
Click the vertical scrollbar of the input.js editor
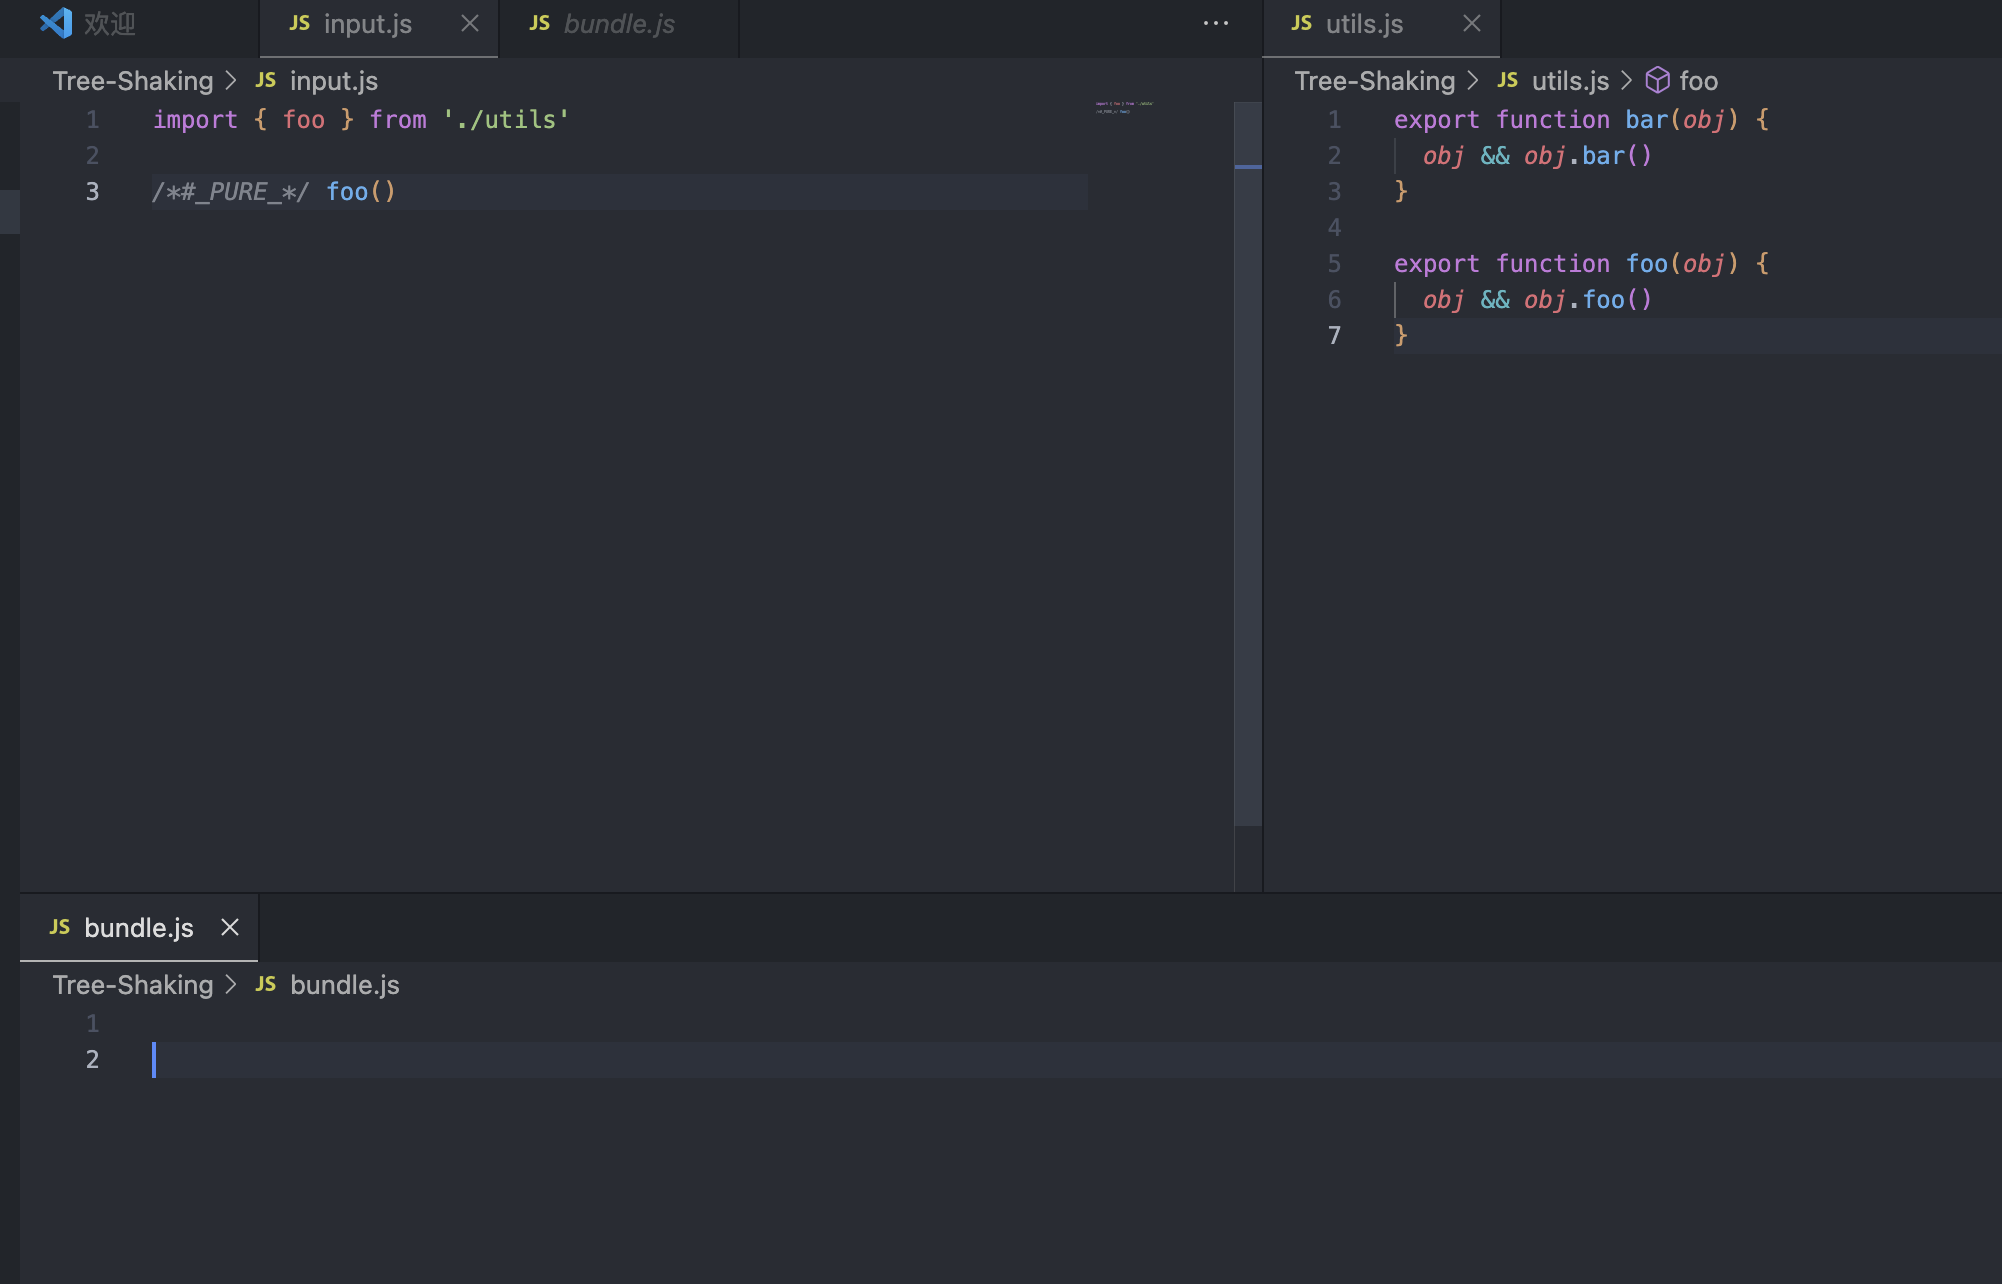coord(1247,464)
